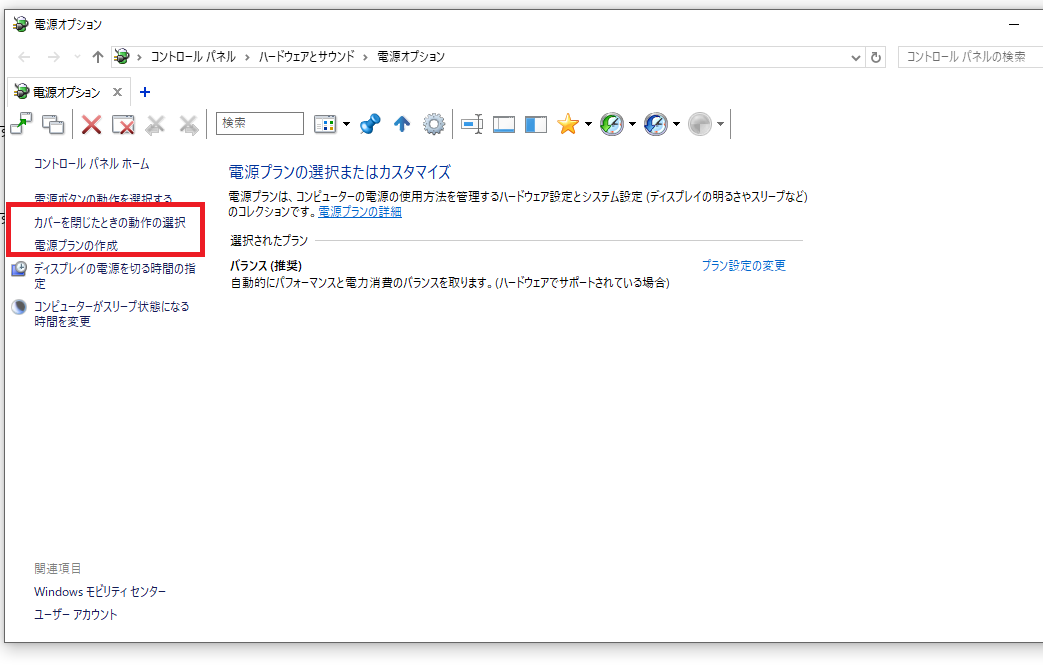Click the 関連項目 label
1043x667 pixels.
point(57,569)
